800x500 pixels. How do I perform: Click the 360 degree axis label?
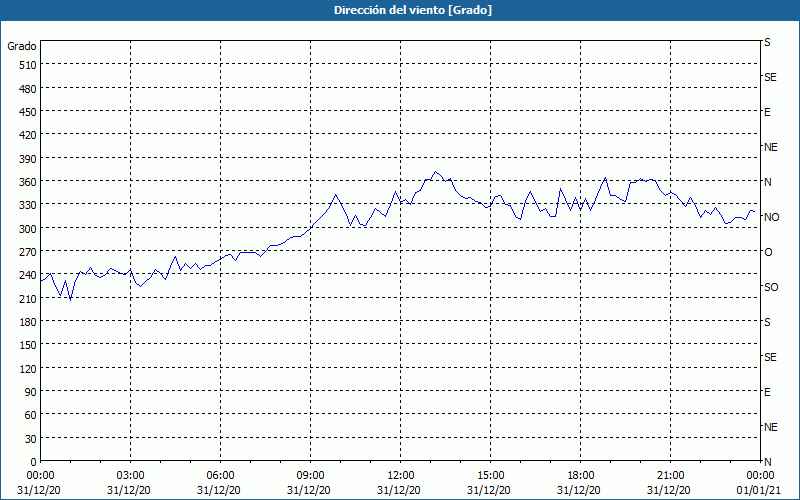pos(29,182)
